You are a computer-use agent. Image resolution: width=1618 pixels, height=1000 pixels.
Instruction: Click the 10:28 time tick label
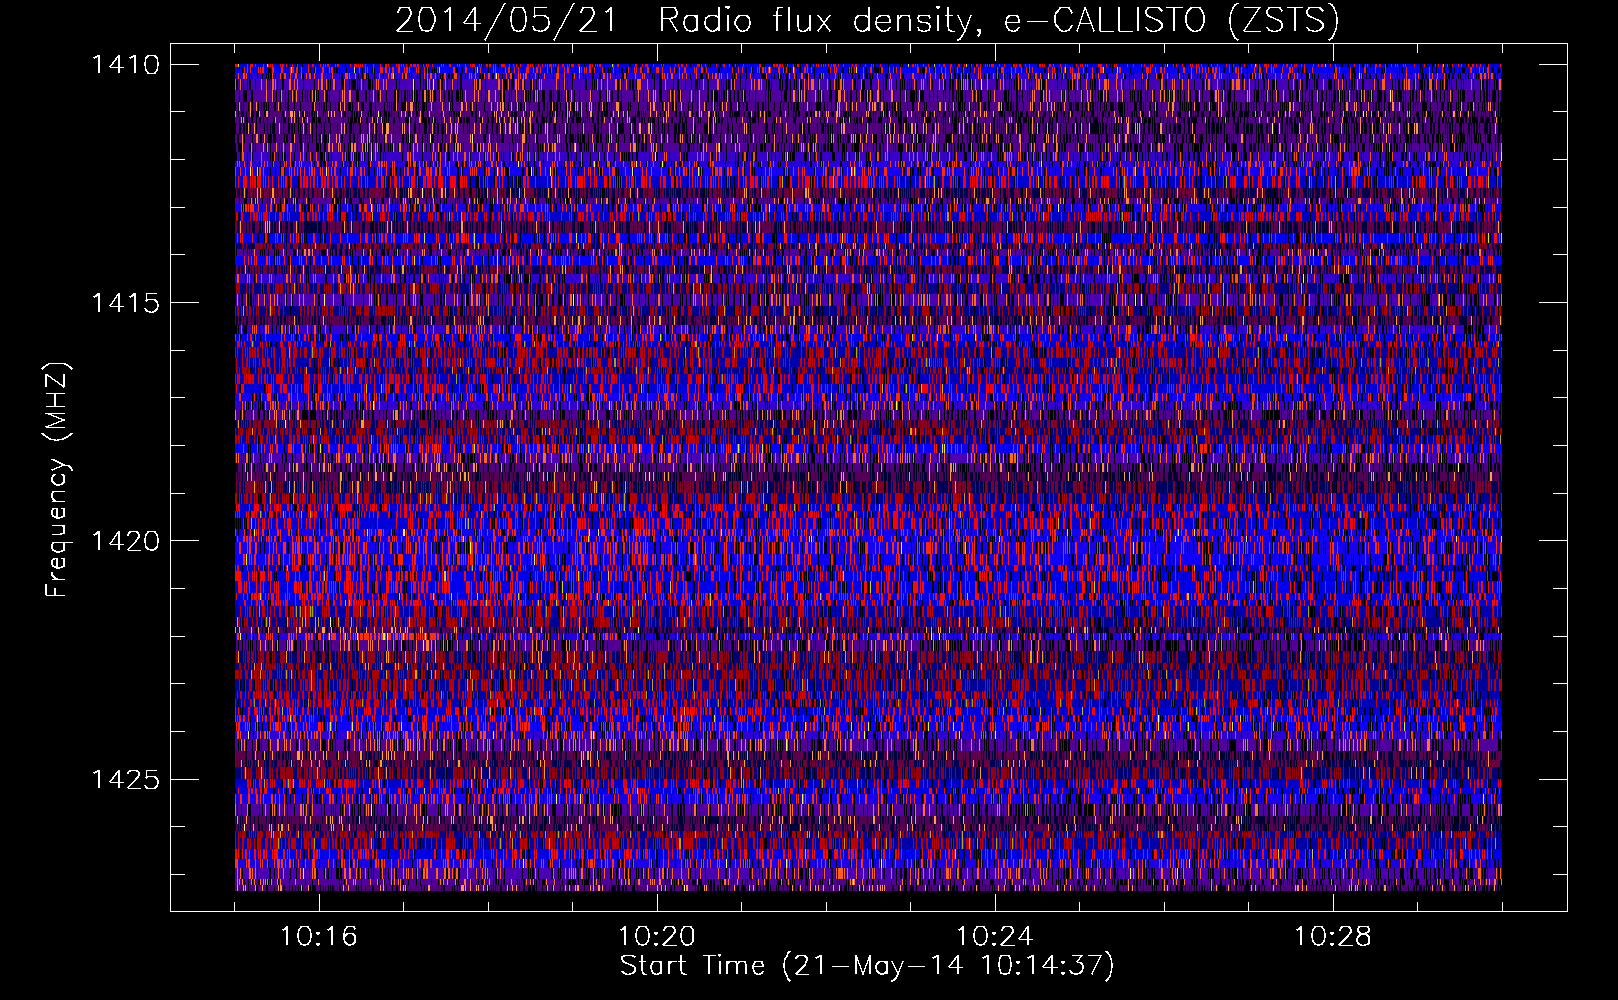click(x=1333, y=937)
